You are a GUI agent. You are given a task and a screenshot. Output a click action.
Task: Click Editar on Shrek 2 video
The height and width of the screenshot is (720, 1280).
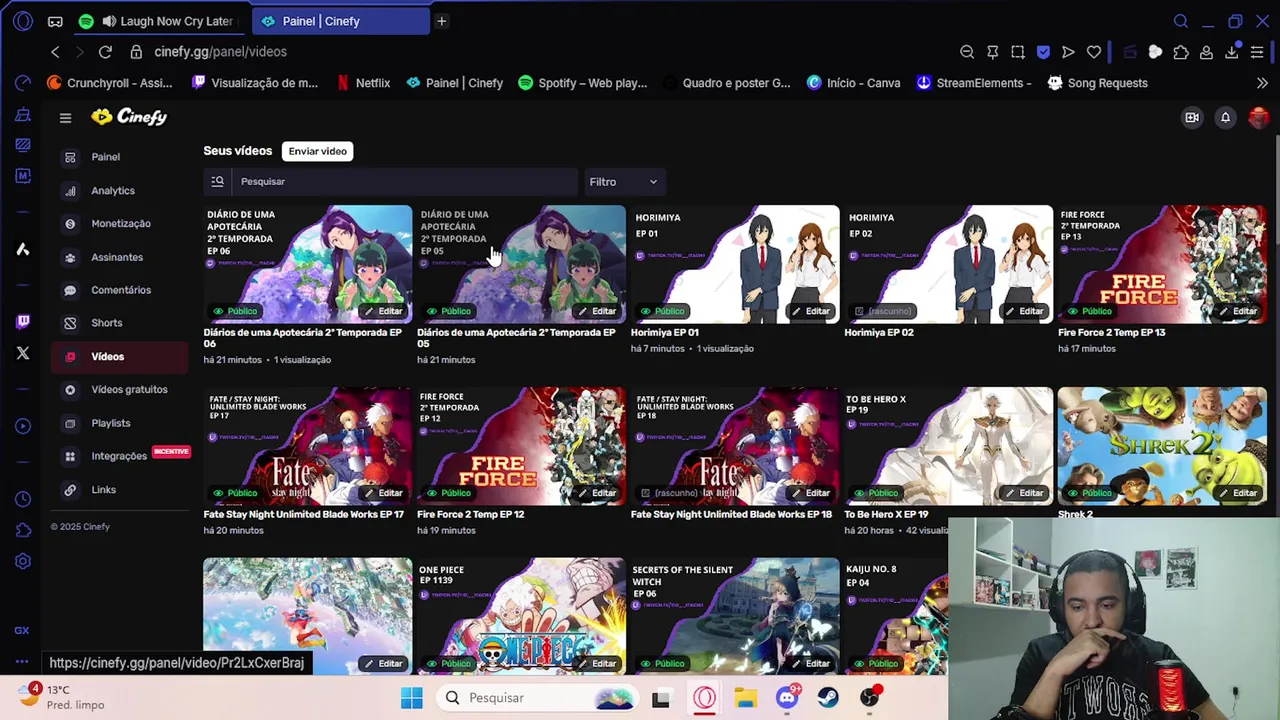(1237, 493)
